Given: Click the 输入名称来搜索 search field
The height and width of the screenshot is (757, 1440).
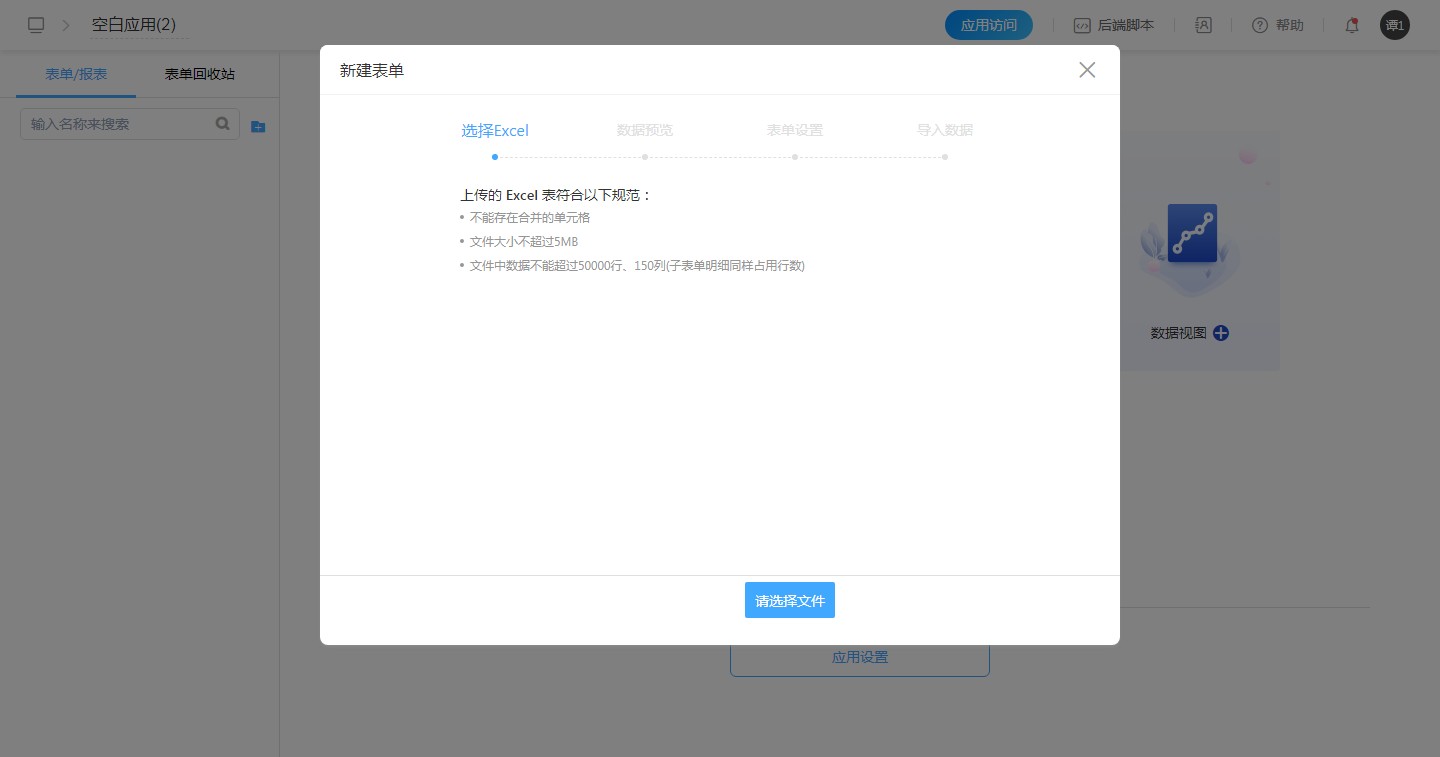Looking at the screenshot, I should click(x=118, y=124).
